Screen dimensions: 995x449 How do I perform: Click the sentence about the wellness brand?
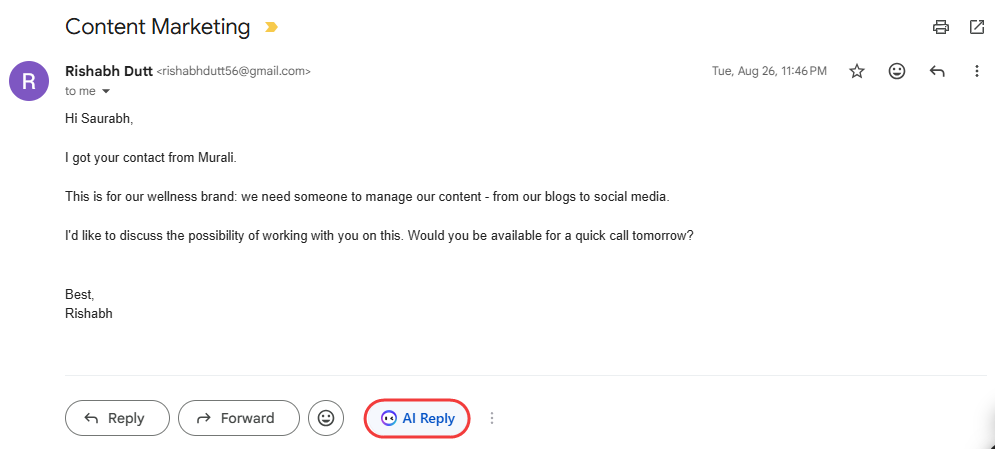[366, 197]
